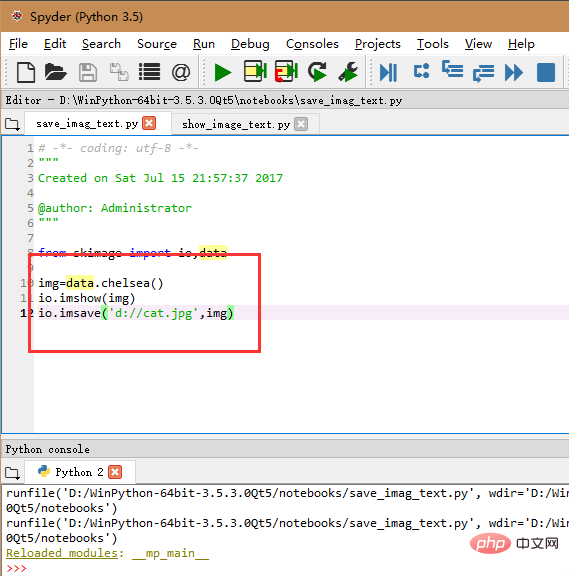This screenshot has height=576, width=569.
Task: Start the debugger with Debug file icon
Action: pyautogui.click(x=388, y=72)
